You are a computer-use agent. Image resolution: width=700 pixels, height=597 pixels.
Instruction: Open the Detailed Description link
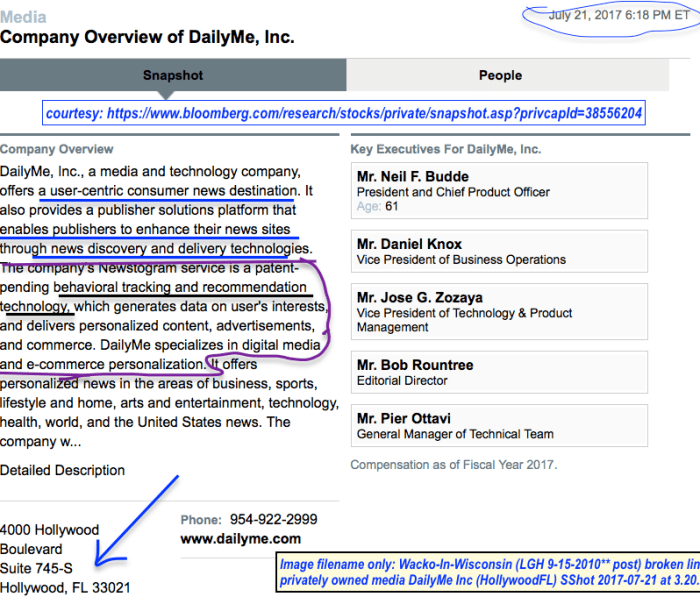[x=63, y=470]
